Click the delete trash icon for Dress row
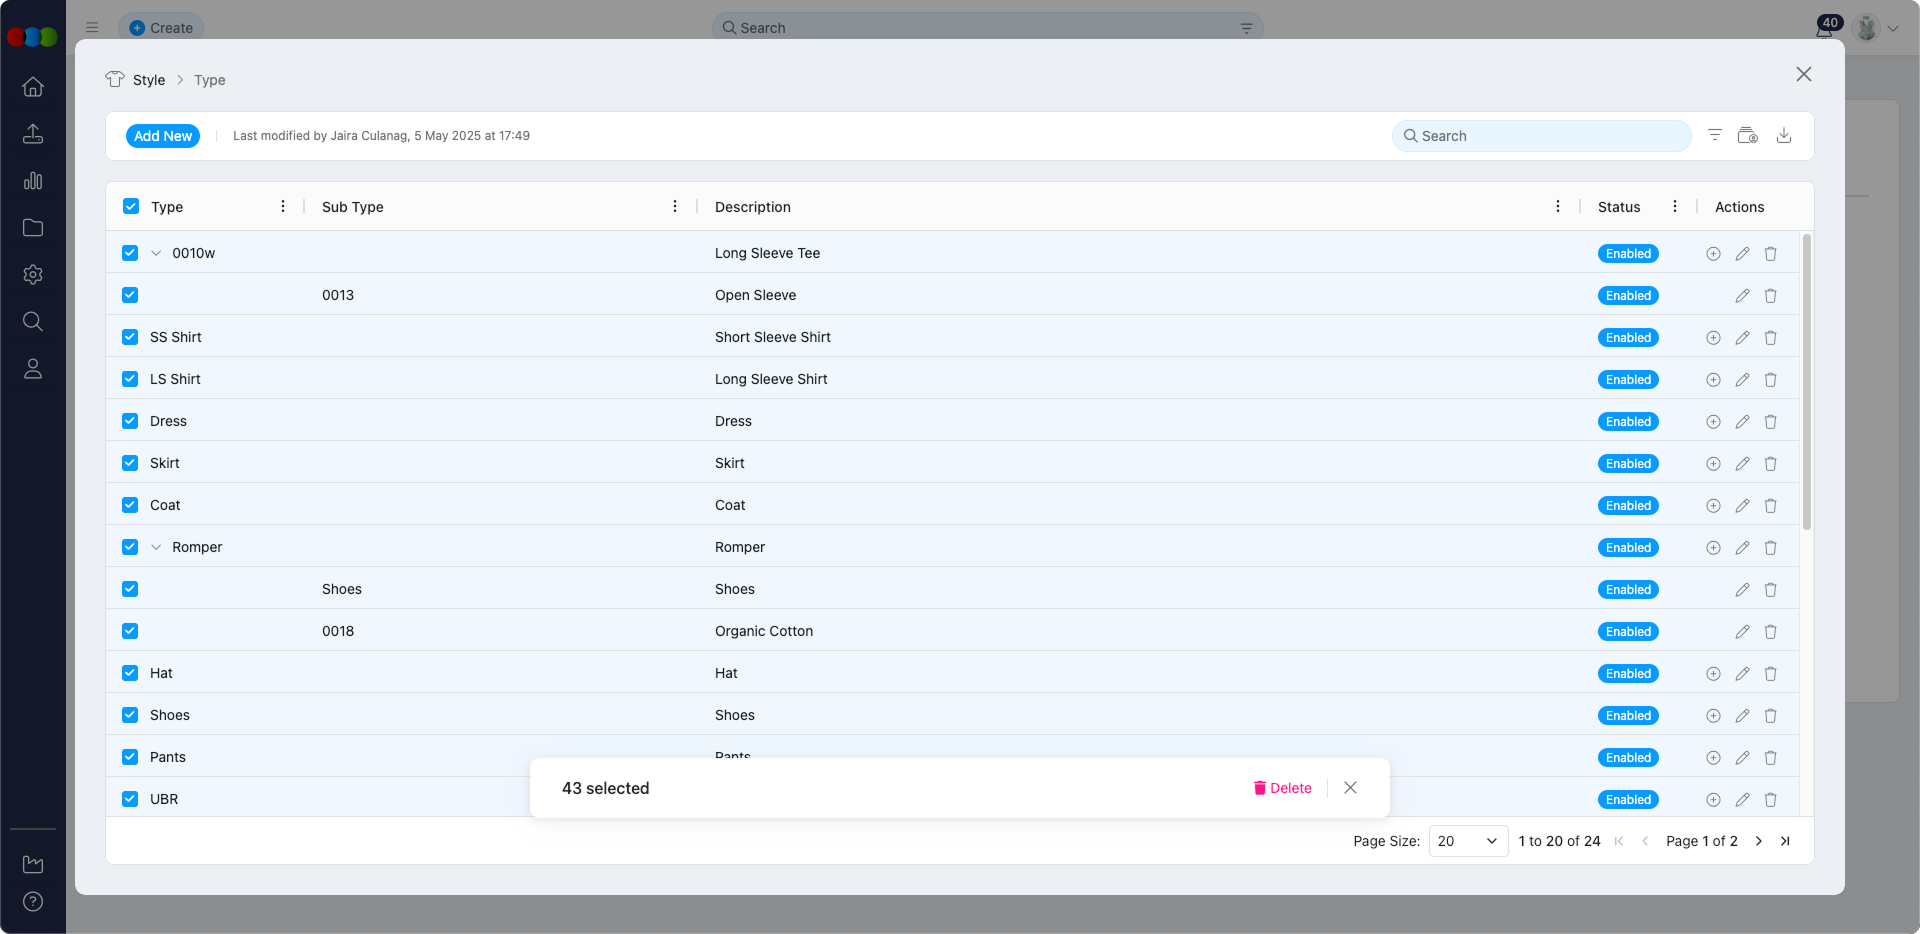The image size is (1920, 934). tap(1770, 422)
